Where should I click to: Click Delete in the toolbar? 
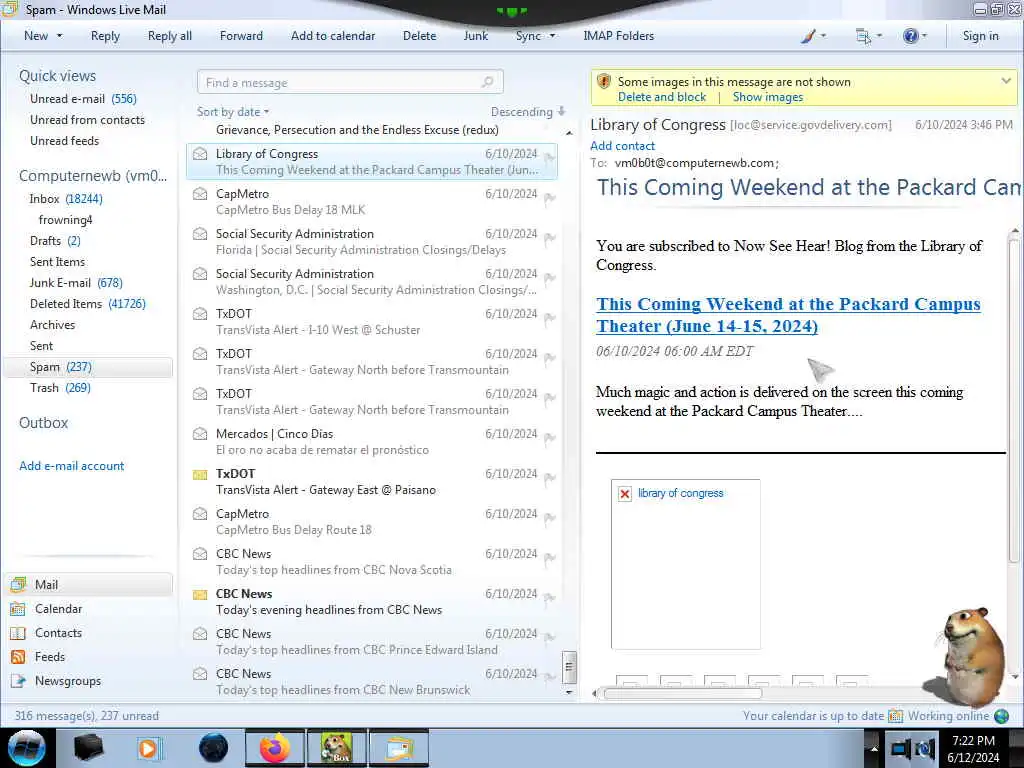click(419, 36)
